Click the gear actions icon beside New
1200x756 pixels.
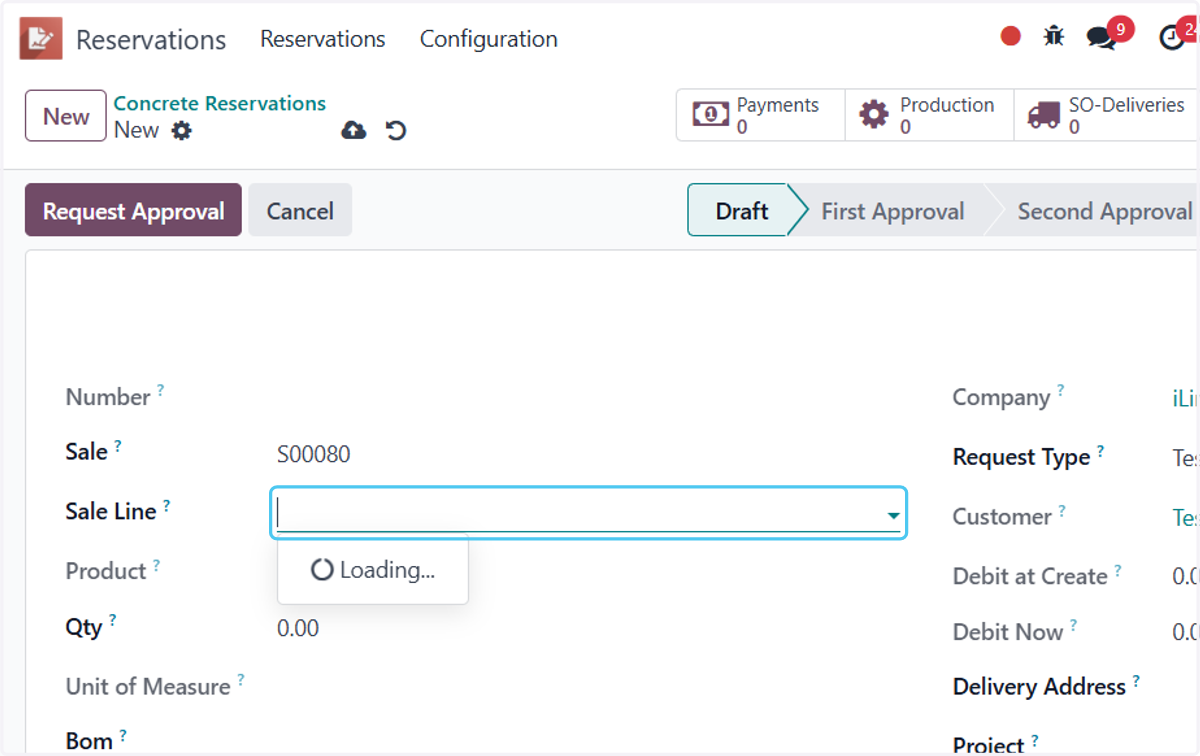pos(181,131)
